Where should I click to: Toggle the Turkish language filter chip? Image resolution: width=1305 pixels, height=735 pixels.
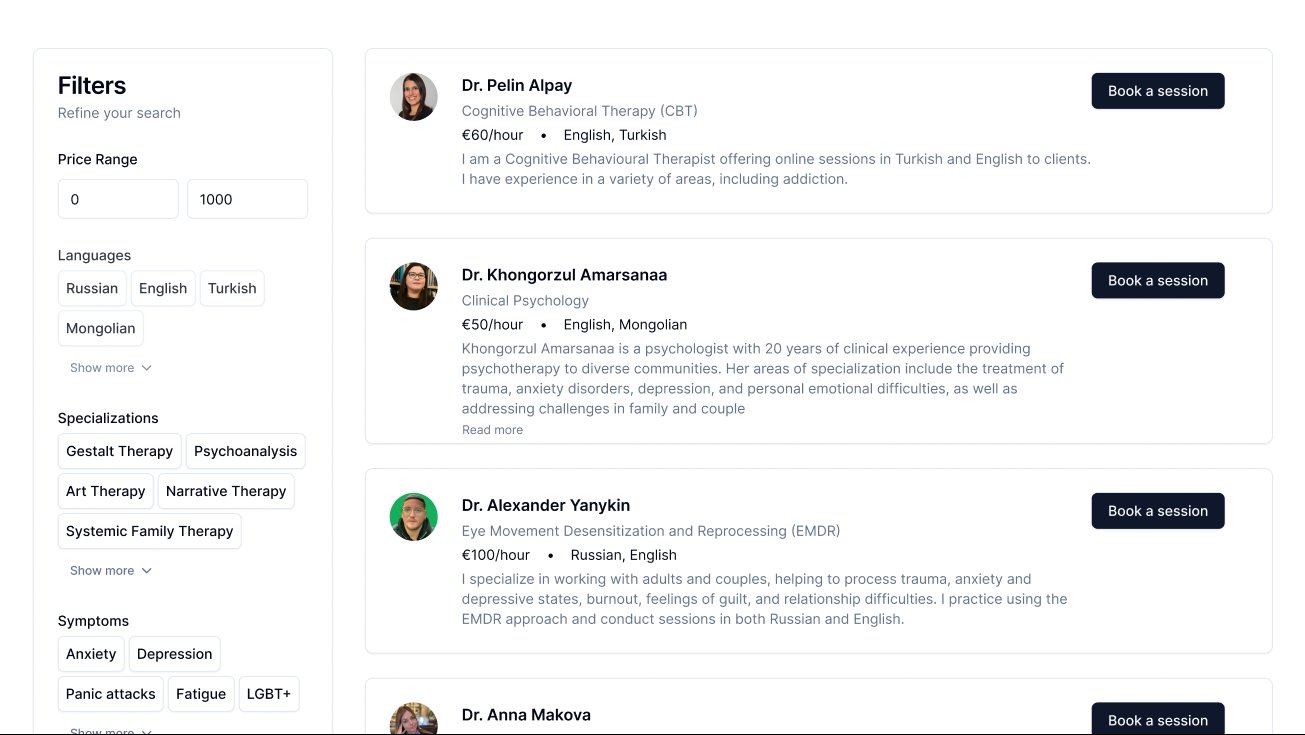click(232, 288)
